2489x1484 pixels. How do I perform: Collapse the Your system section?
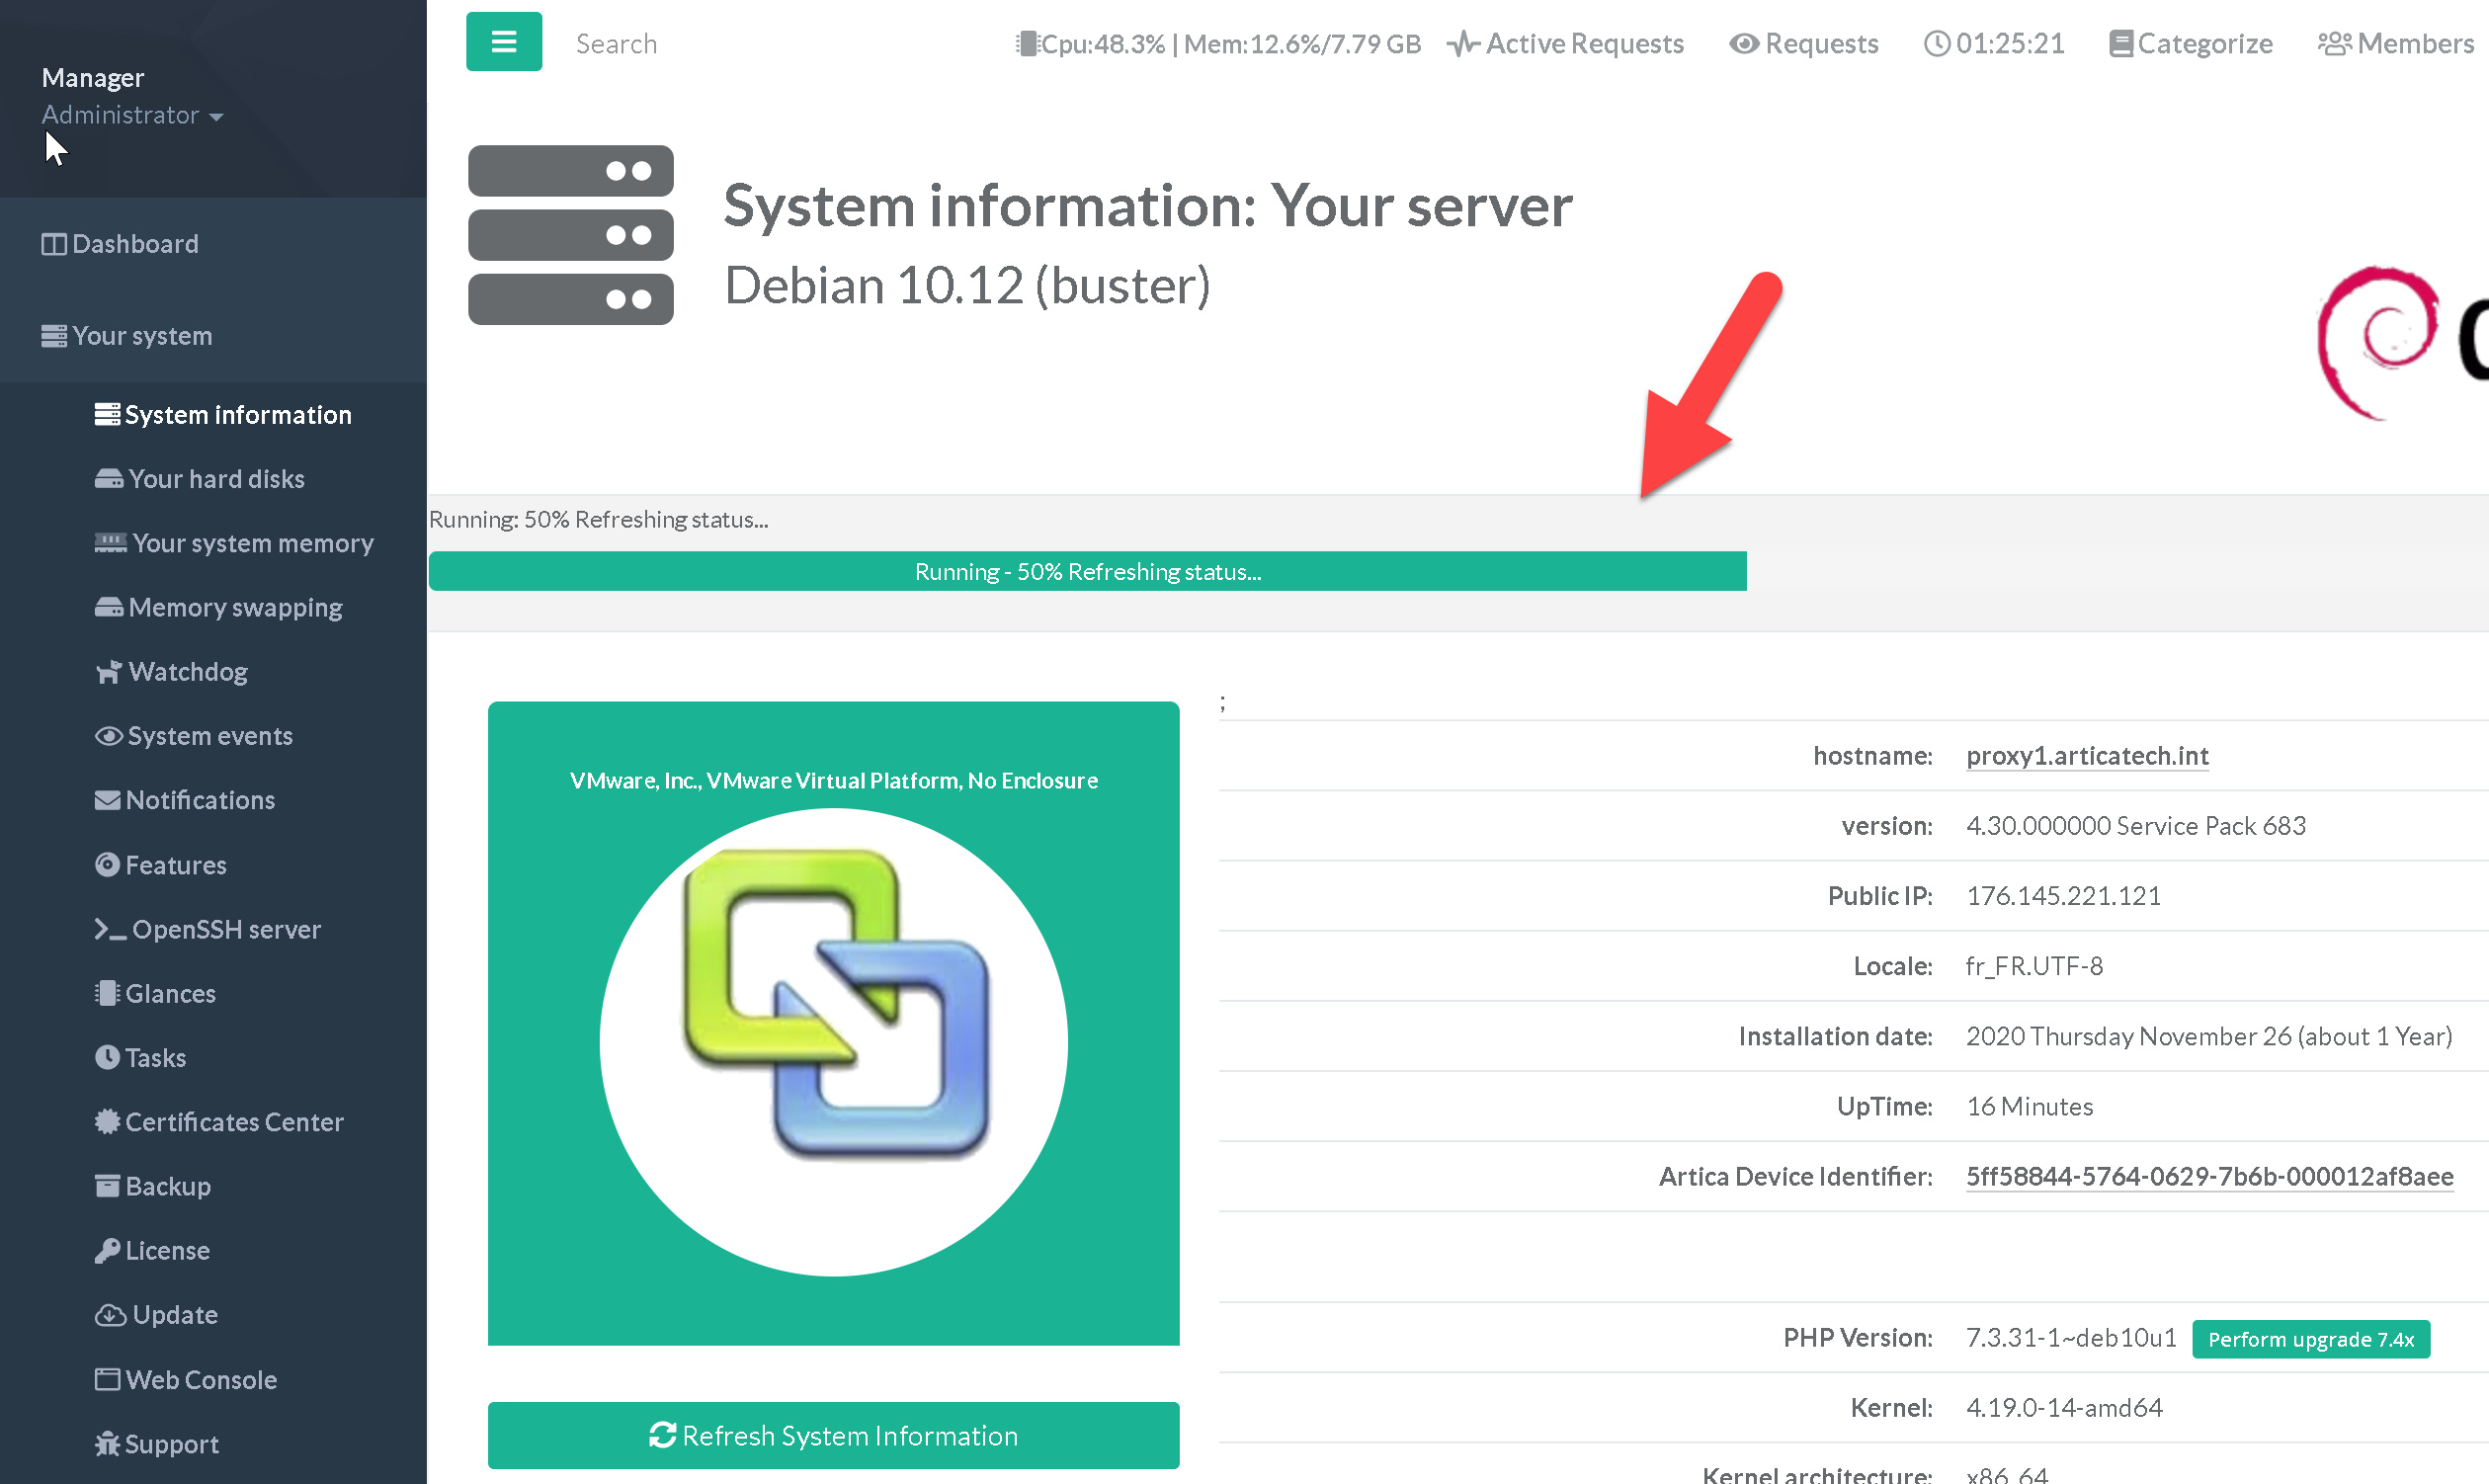[x=141, y=336]
